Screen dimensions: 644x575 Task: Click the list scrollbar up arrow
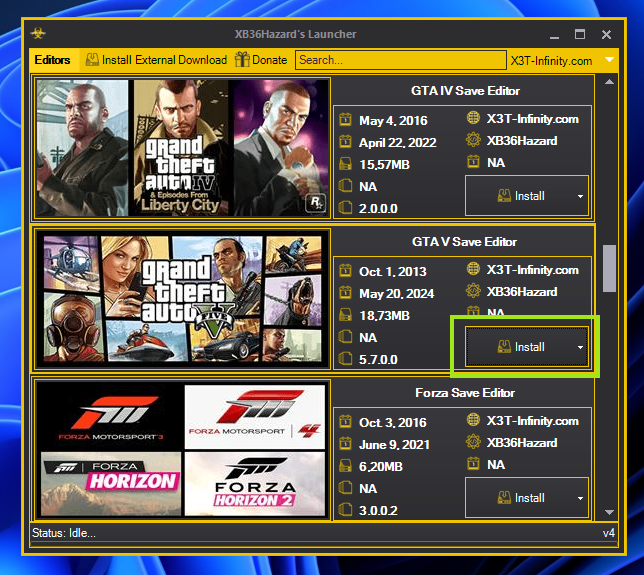[x=610, y=82]
